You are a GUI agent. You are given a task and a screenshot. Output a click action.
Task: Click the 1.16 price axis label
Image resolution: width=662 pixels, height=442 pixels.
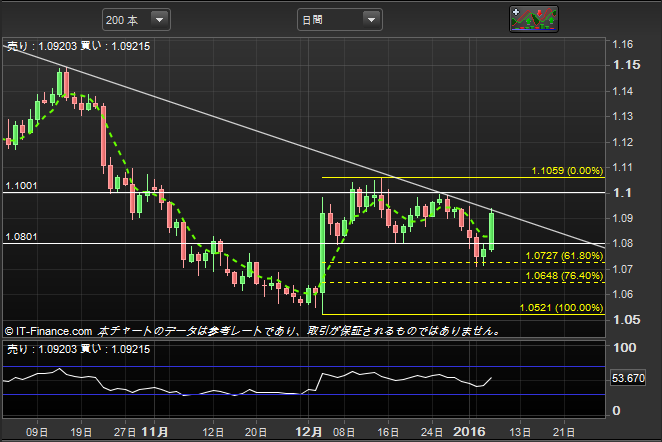[x=623, y=44]
